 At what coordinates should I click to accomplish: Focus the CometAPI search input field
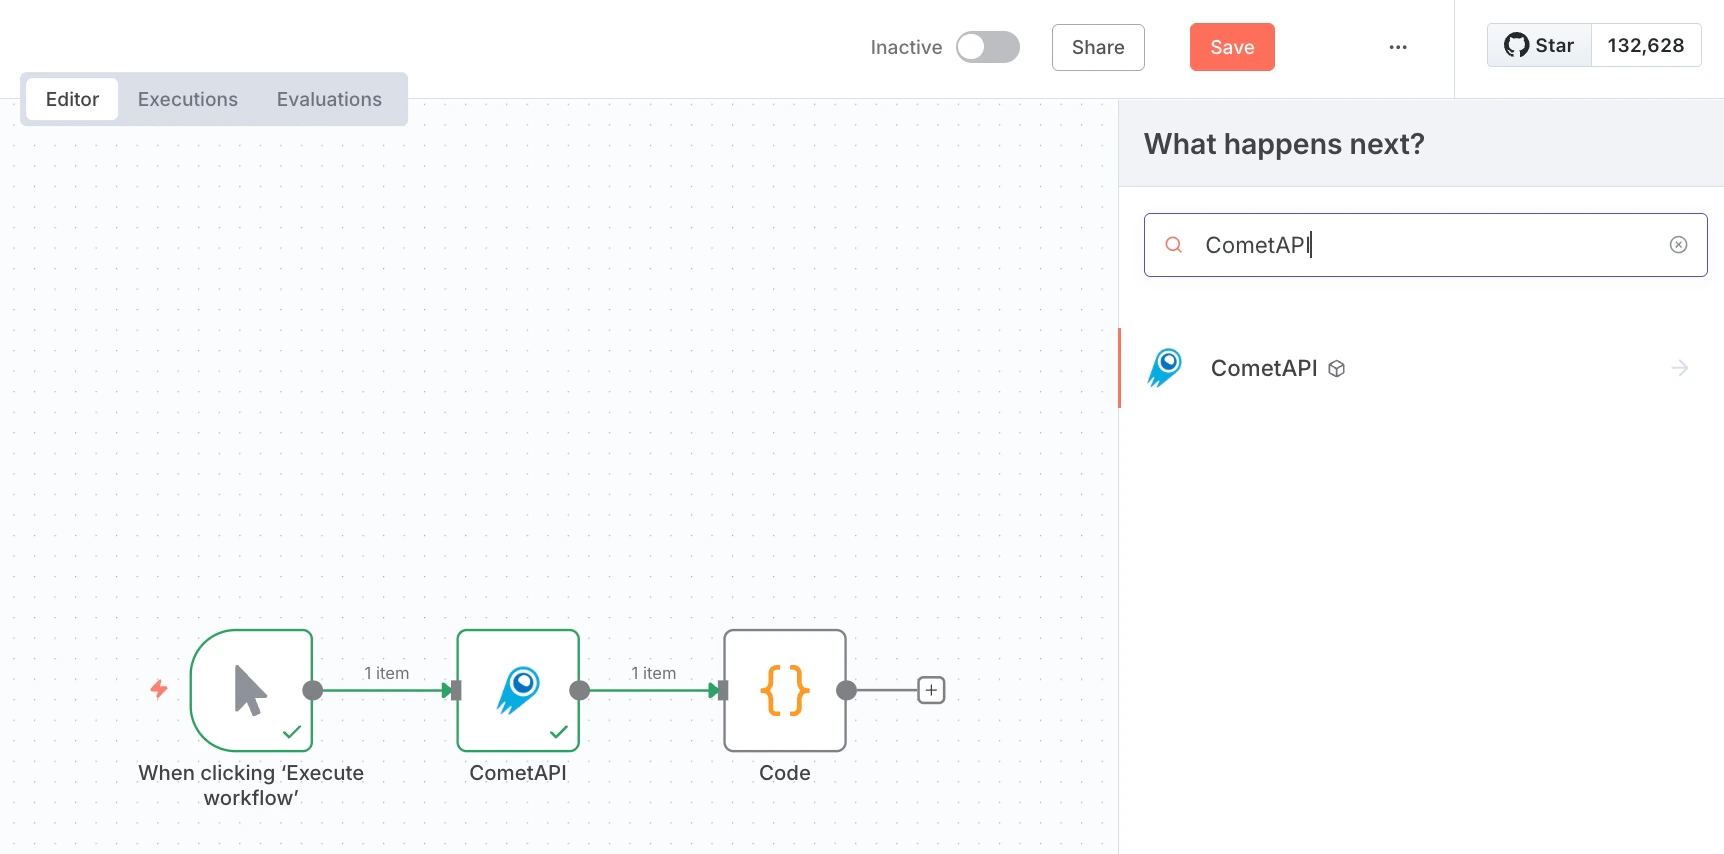click(1426, 245)
